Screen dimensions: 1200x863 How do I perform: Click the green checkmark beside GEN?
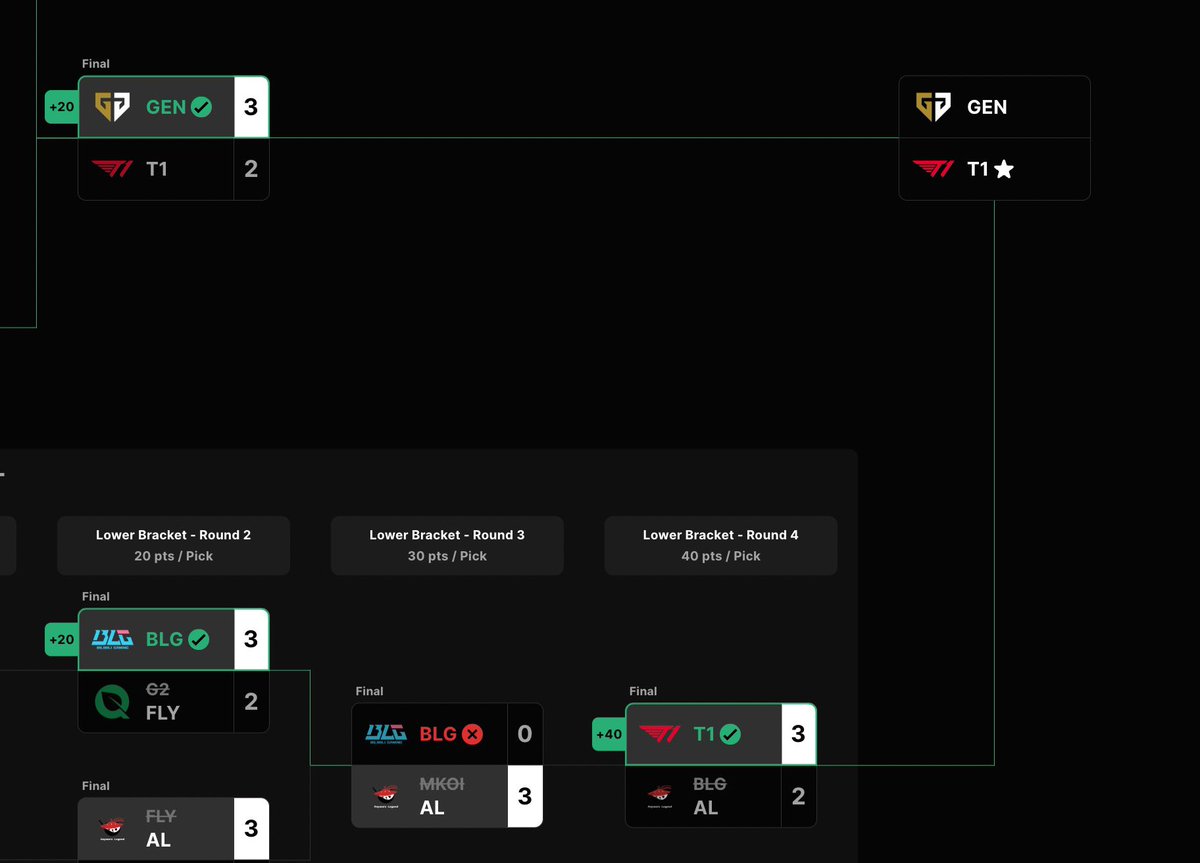click(x=201, y=107)
